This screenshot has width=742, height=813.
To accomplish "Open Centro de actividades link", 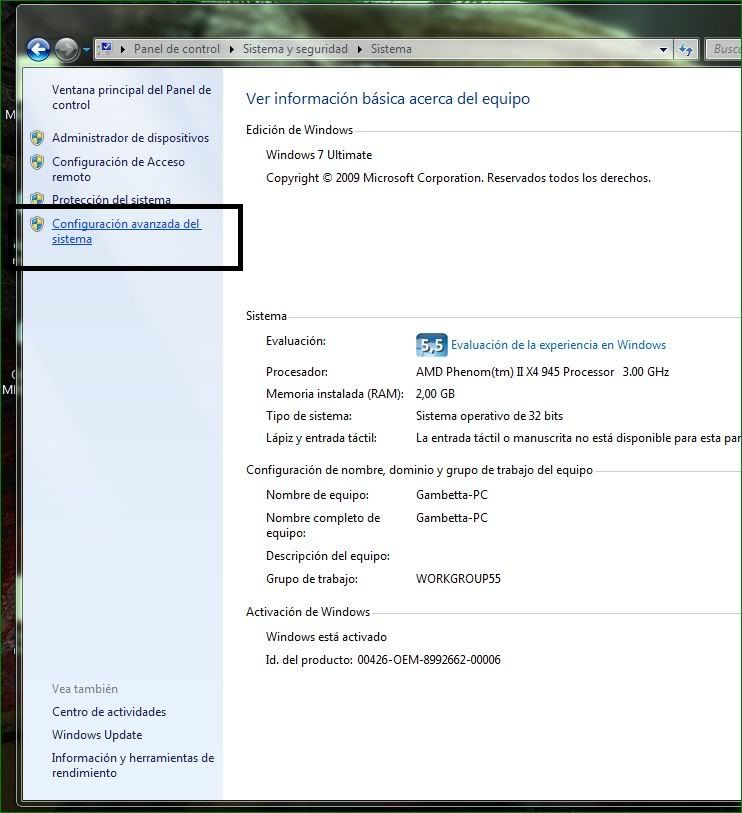I will (x=109, y=712).
